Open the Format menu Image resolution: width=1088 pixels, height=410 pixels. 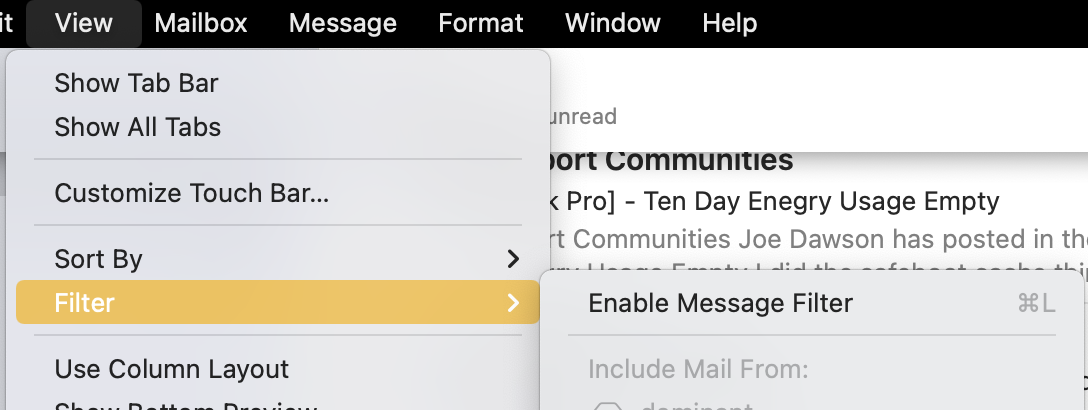point(481,23)
